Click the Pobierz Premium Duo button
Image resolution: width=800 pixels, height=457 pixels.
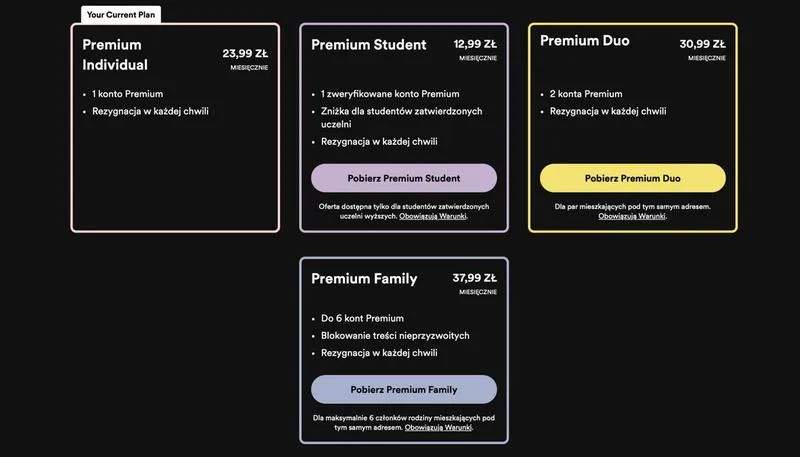pos(633,178)
